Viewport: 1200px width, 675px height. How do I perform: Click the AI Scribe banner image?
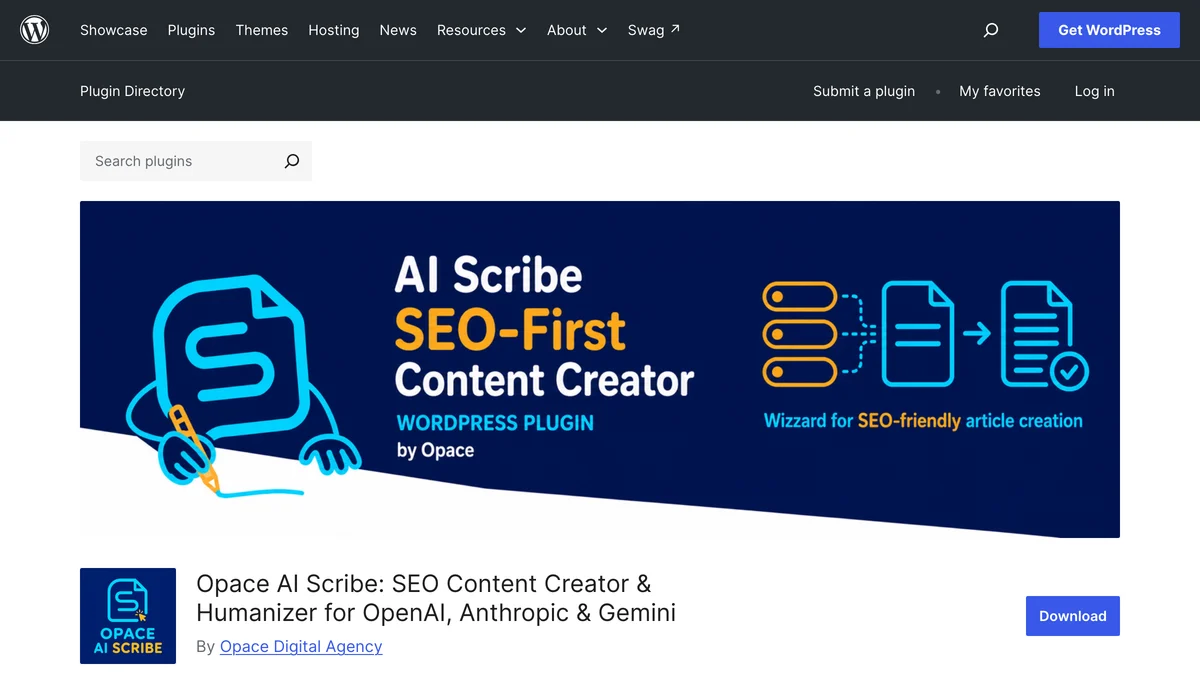(x=600, y=369)
